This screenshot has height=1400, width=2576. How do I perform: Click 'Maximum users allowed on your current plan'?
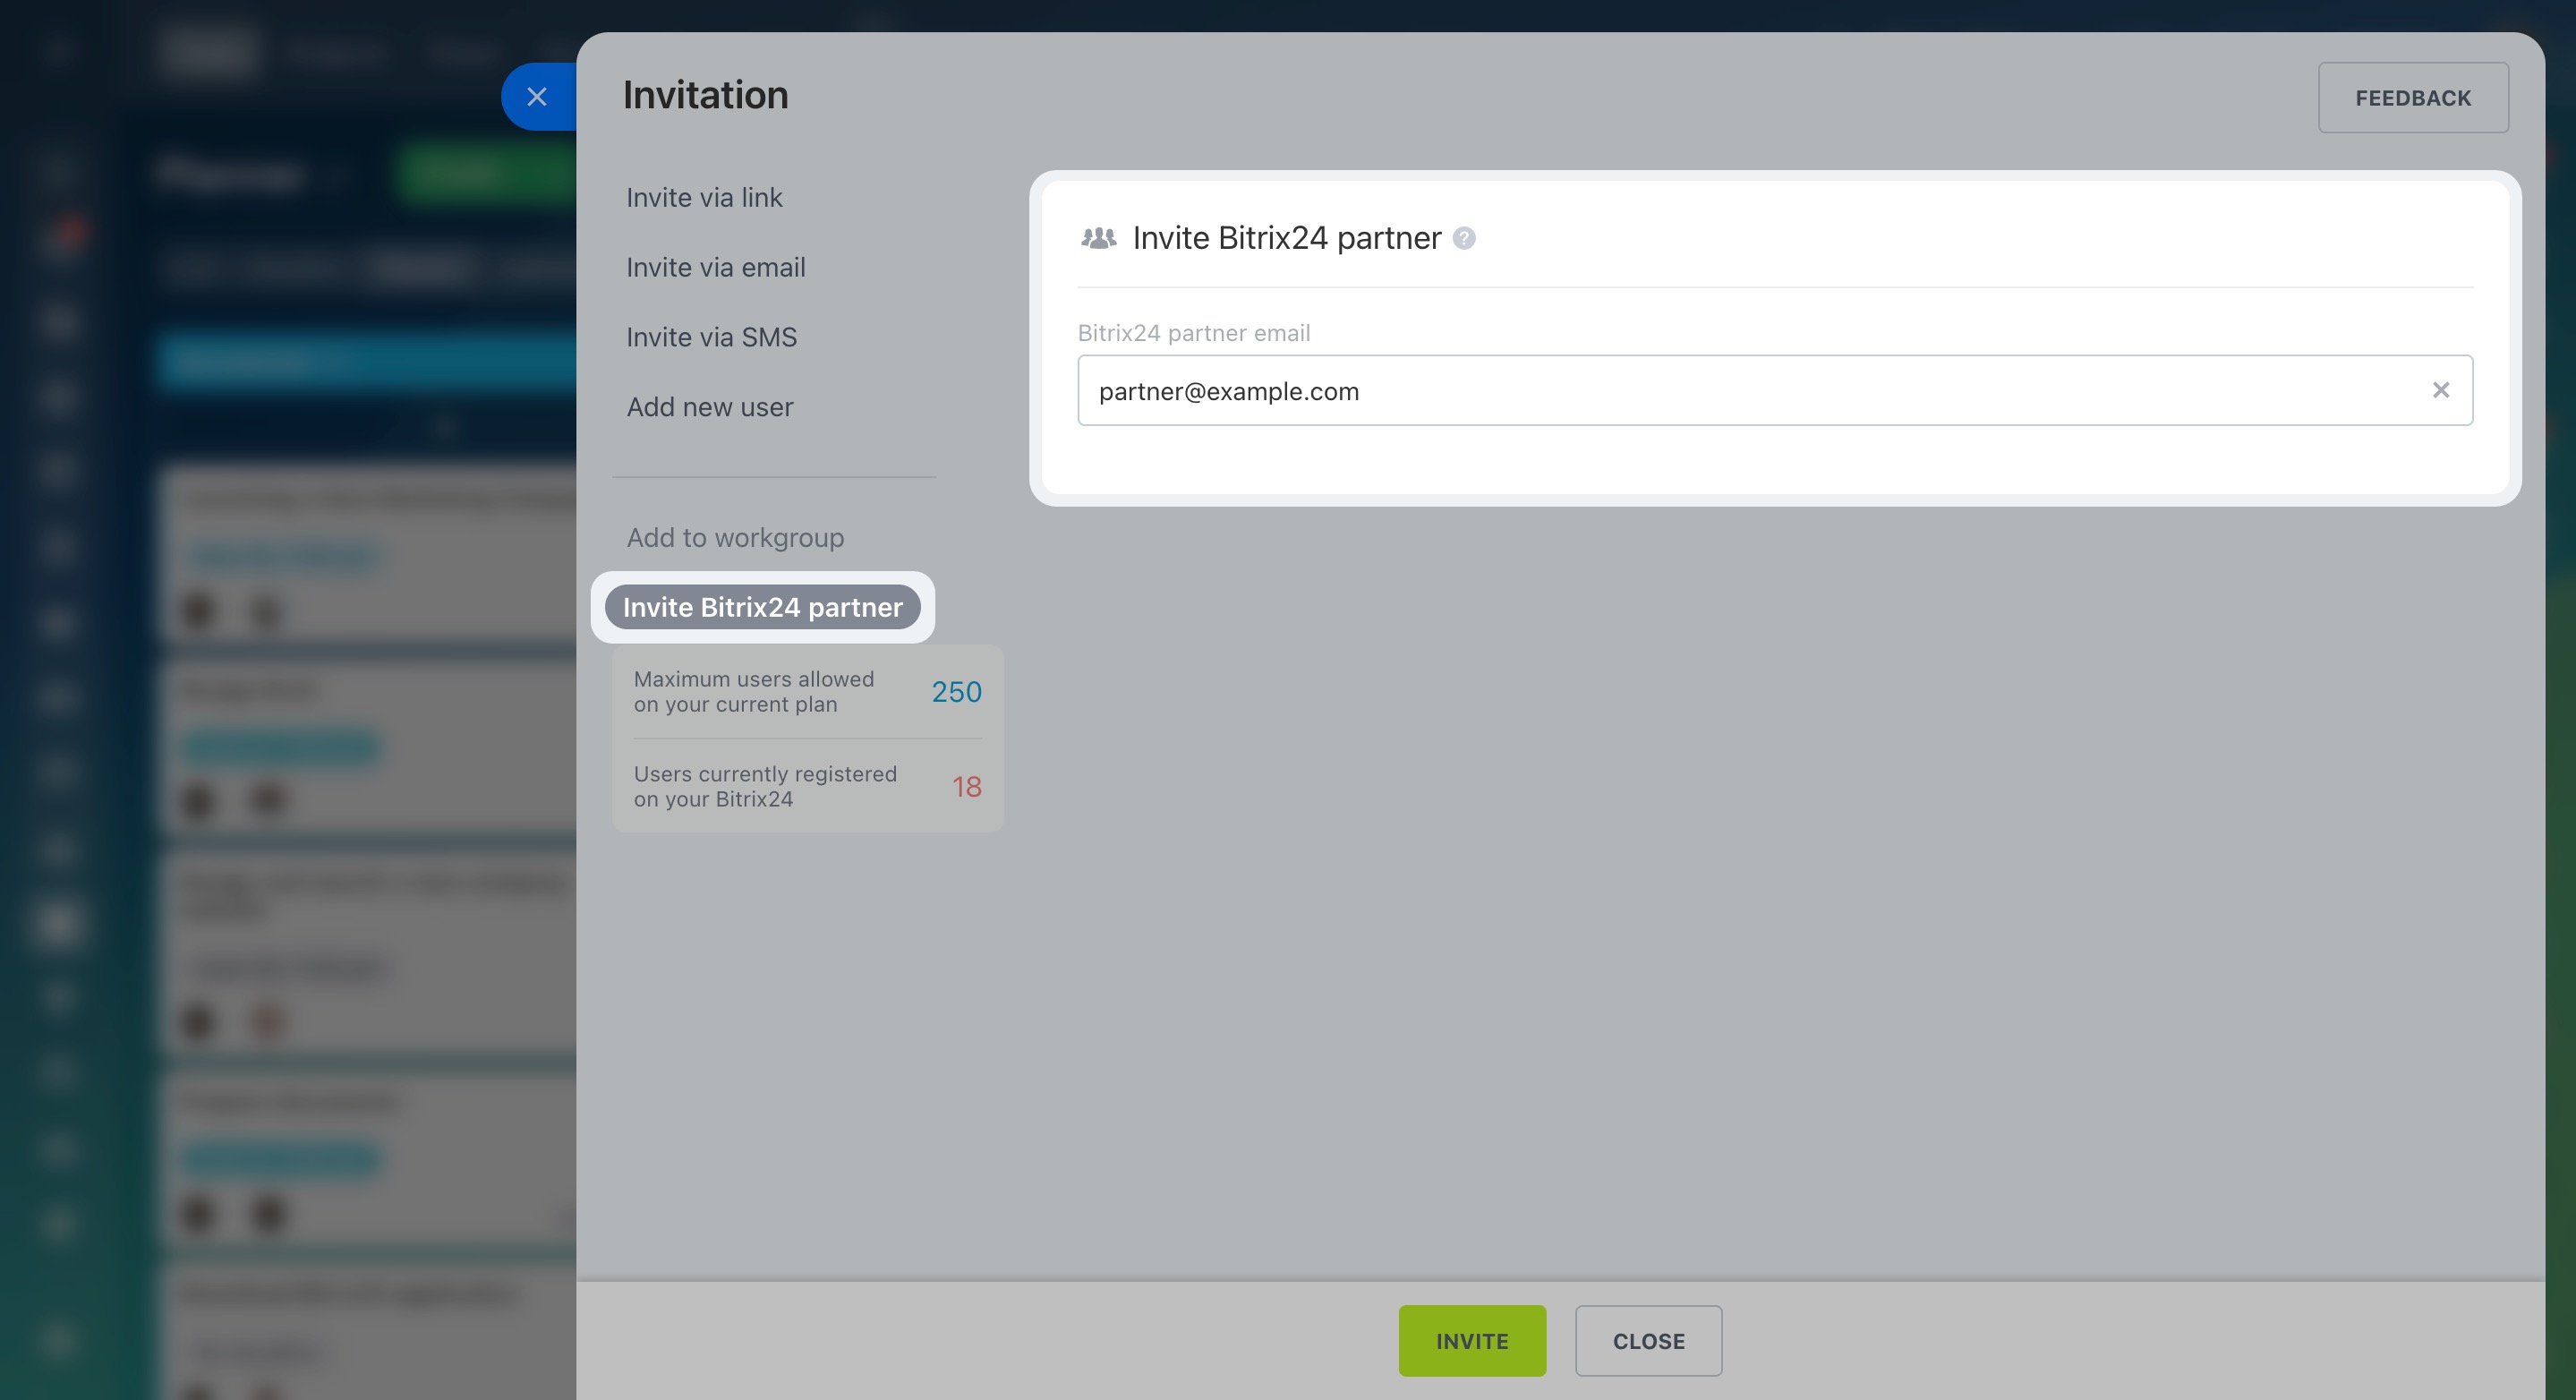pyautogui.click(x=754, y=692)
